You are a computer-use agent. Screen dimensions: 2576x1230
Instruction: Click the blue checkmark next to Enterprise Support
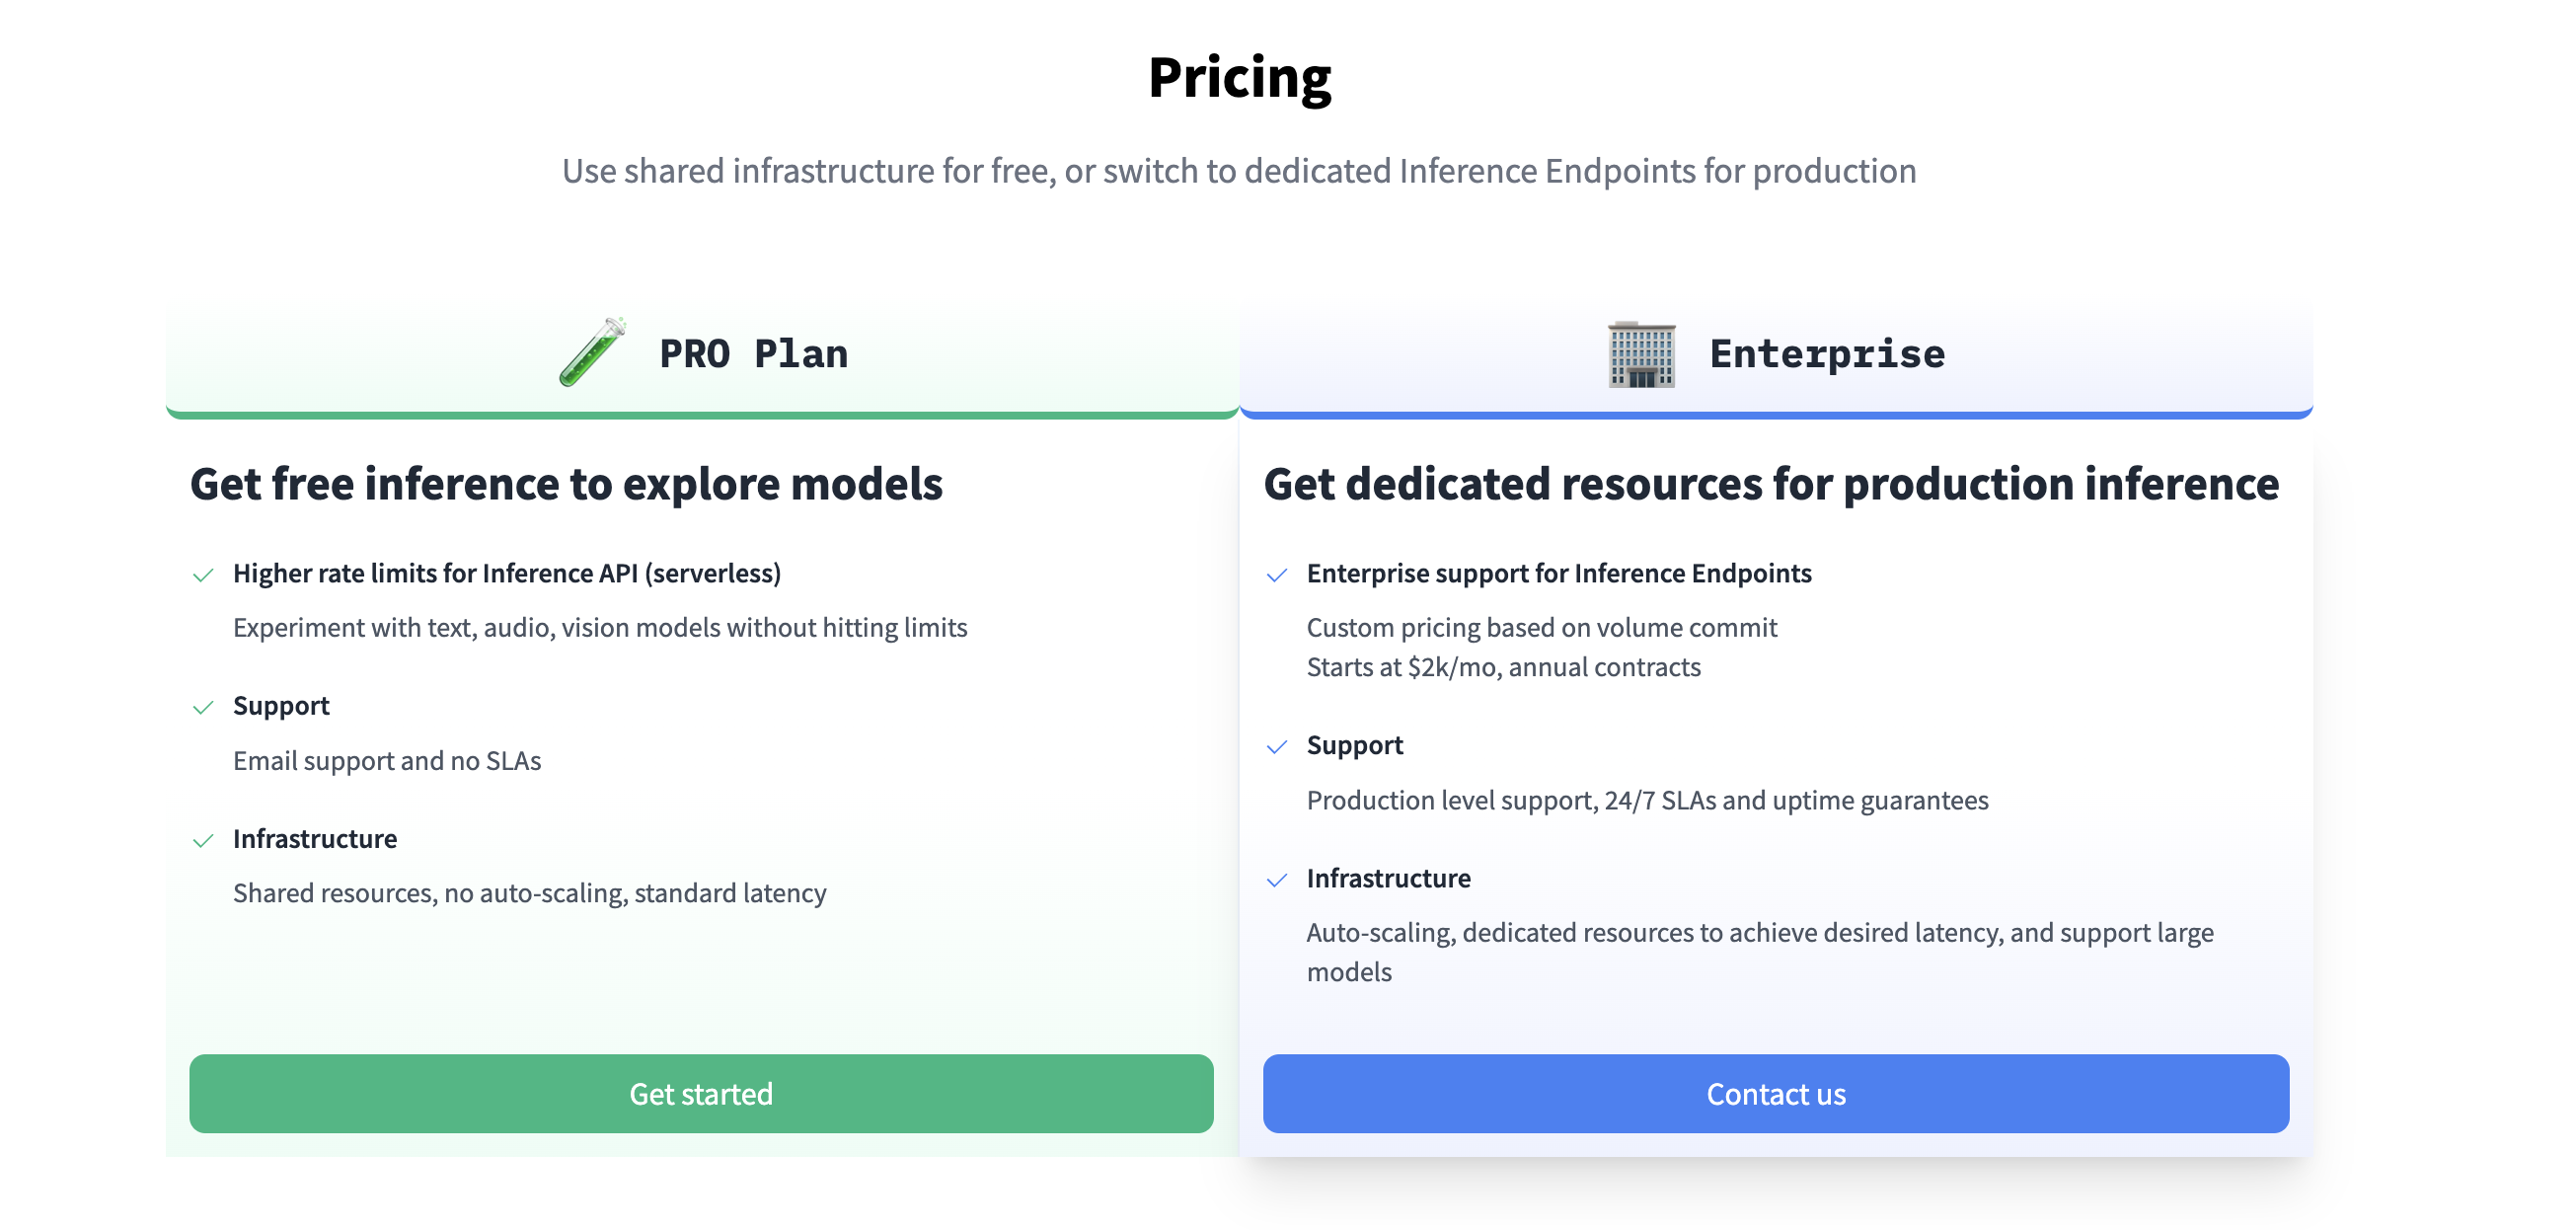(x=1276, y=747)
